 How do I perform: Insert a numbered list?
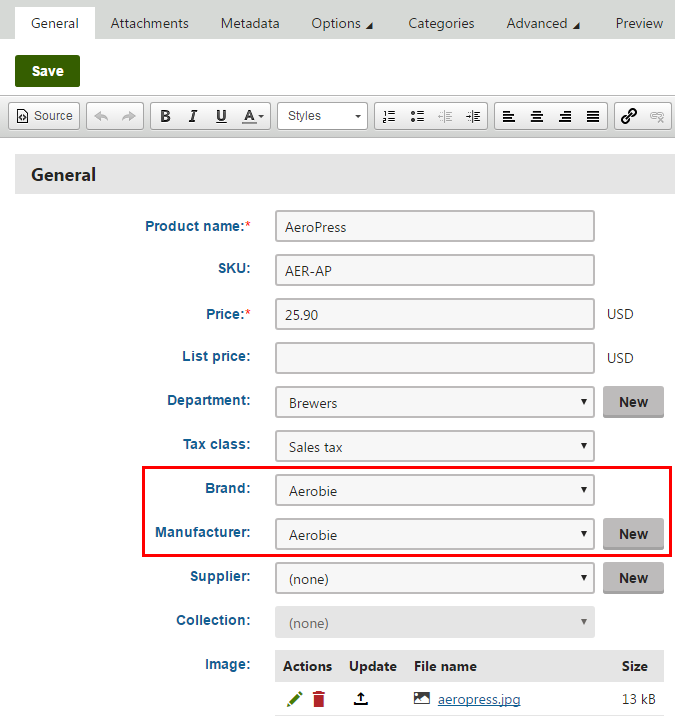[x=389, y=116]
